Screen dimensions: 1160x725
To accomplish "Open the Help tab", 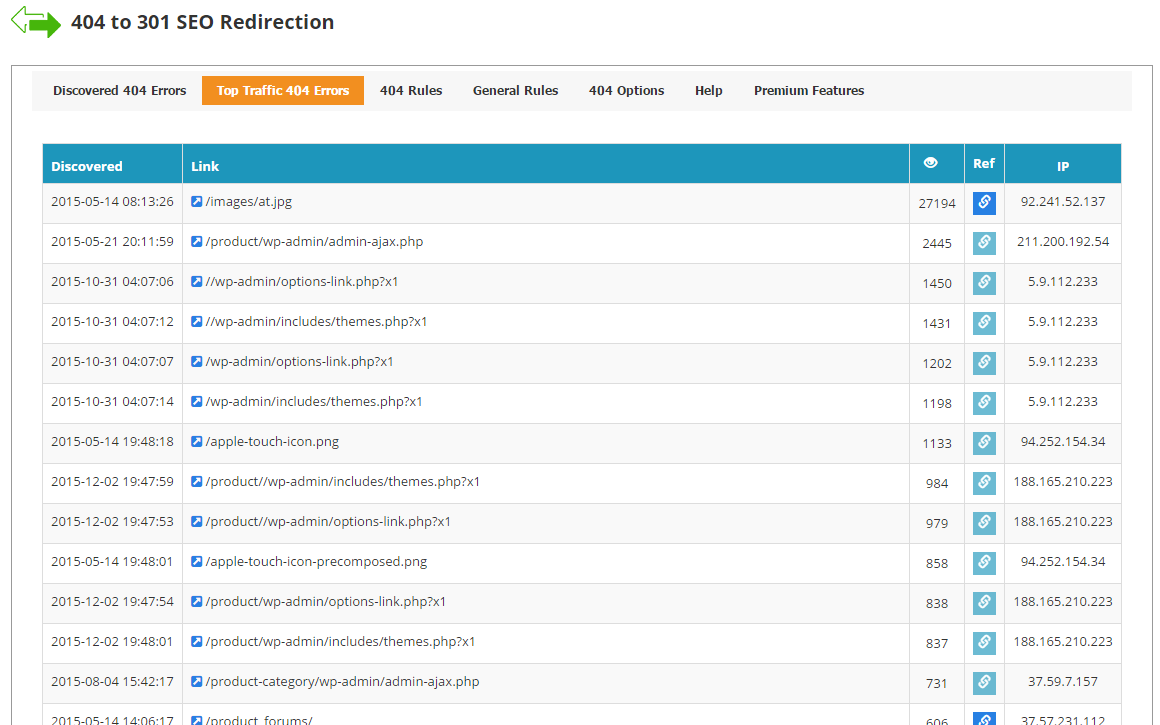I will [709, 90].
